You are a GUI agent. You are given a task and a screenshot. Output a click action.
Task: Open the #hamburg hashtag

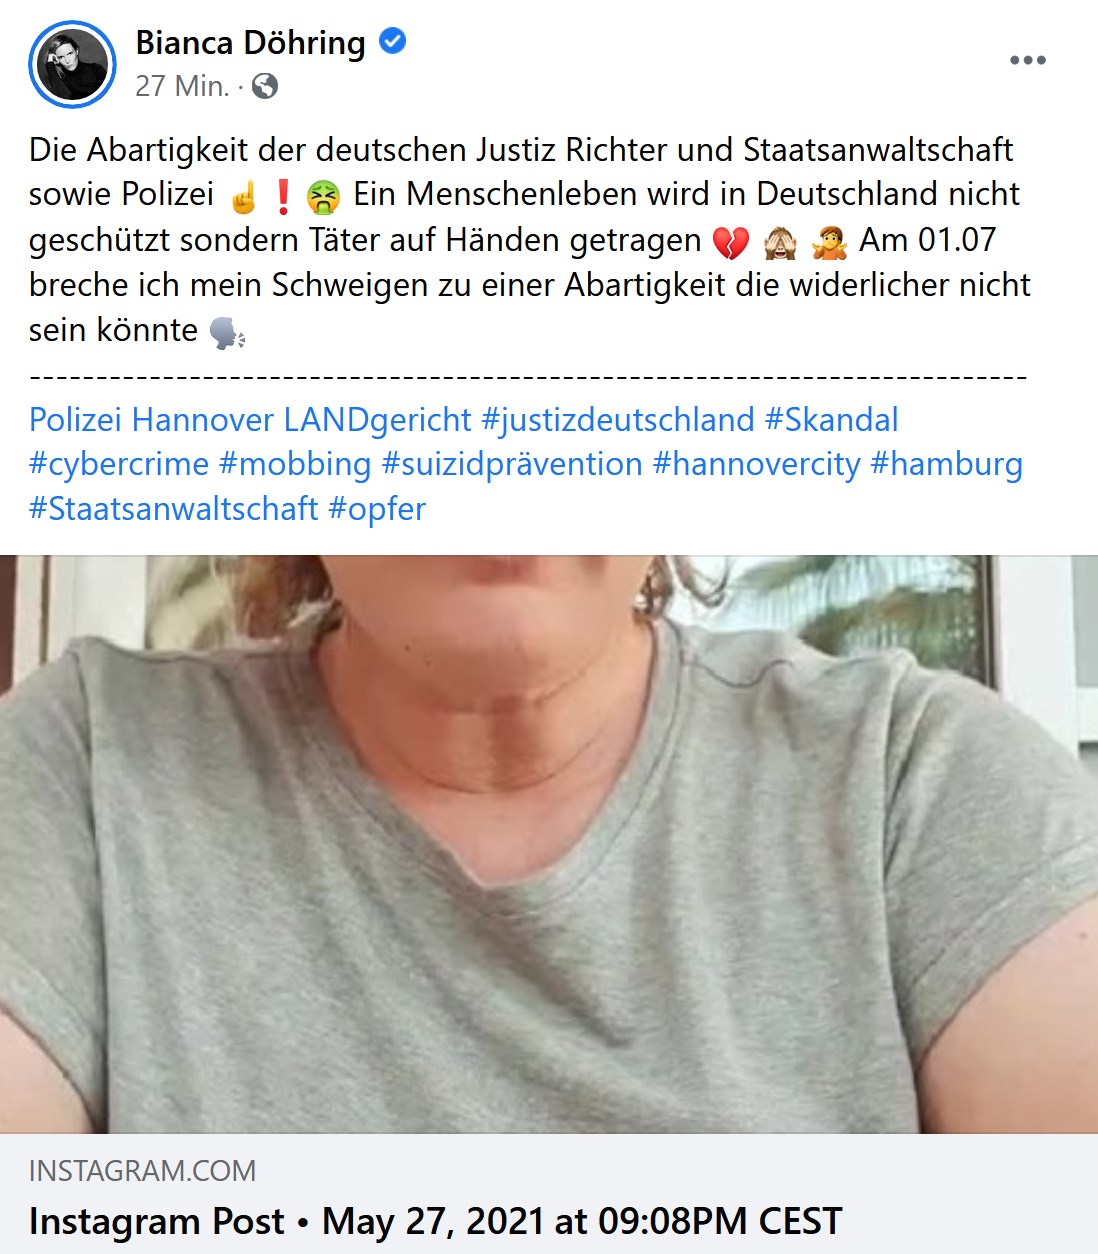(947, 465)
